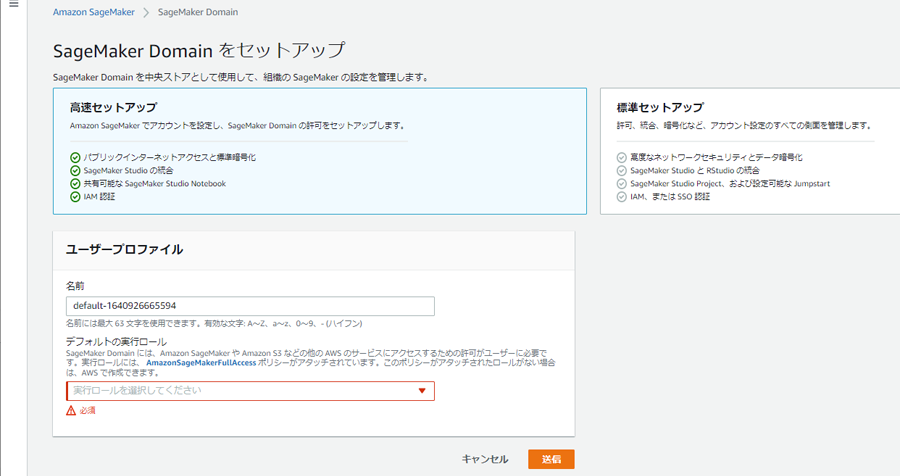Go to Amazon SageMaker breadcrumb link
Viewport: 900px width, 476px height.
tap(94, 12)
